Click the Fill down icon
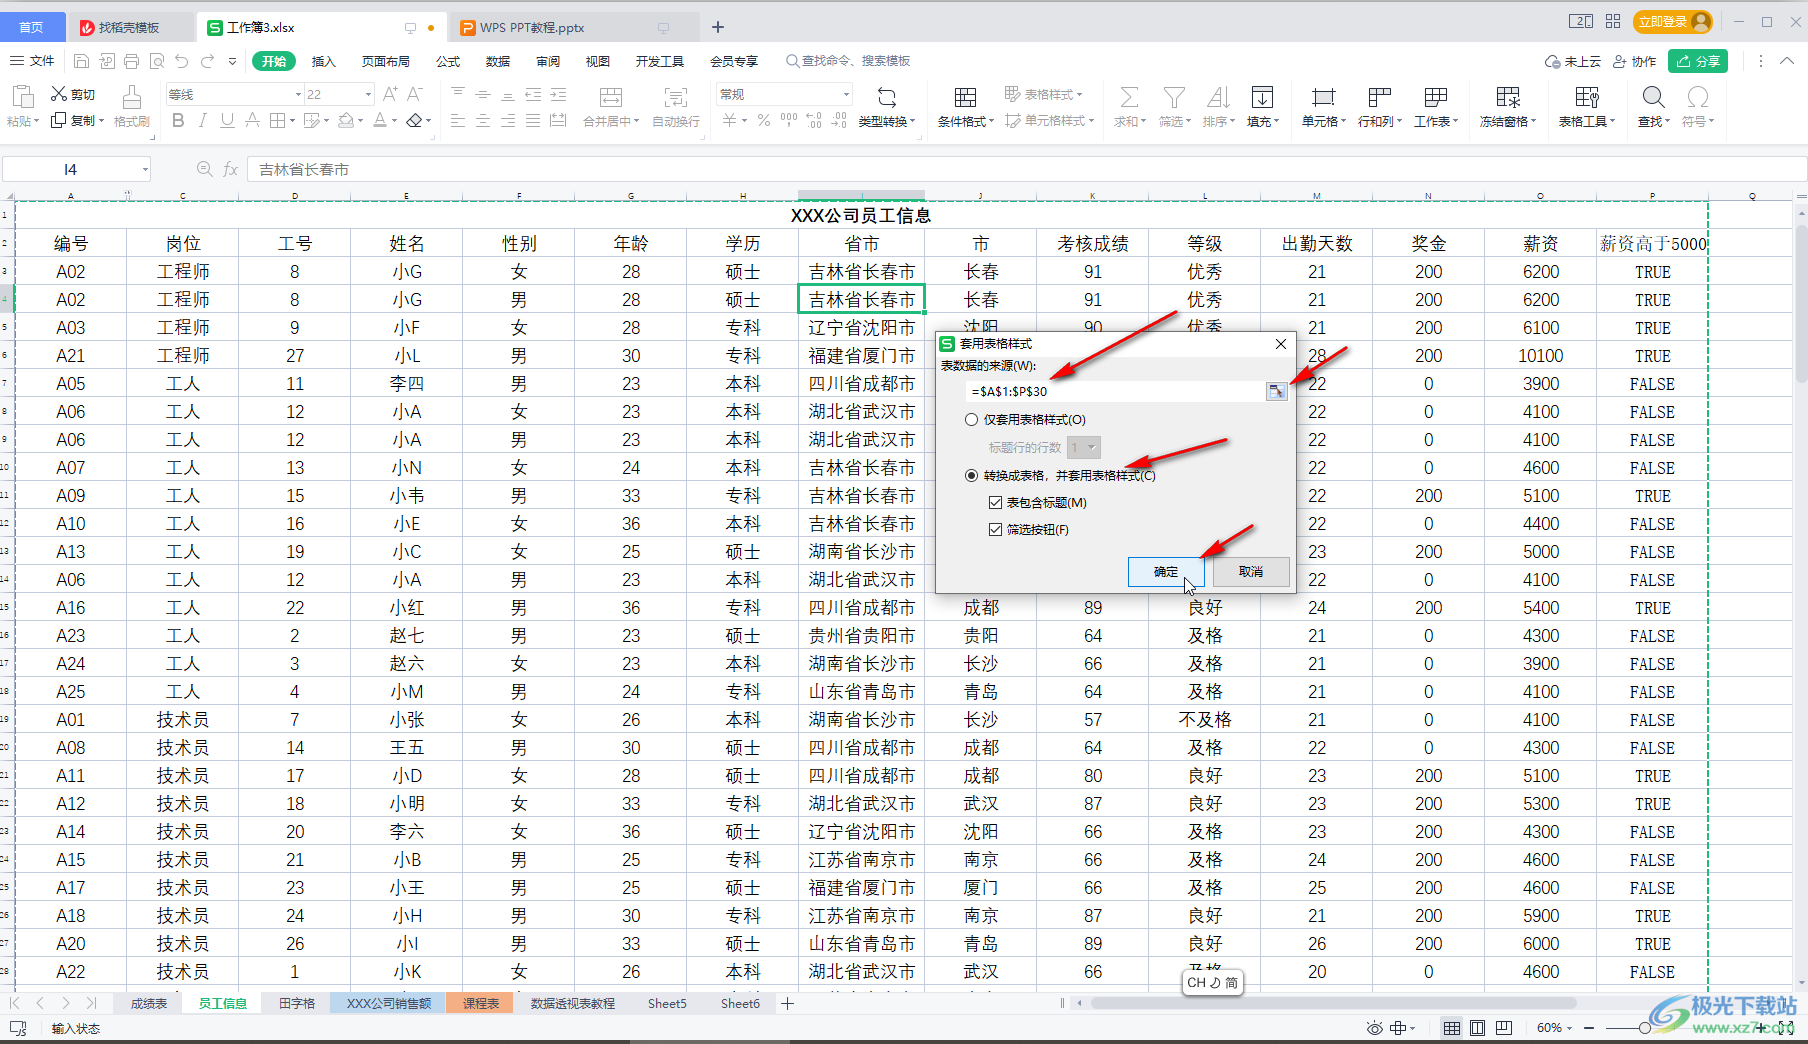 [1263, 98]
